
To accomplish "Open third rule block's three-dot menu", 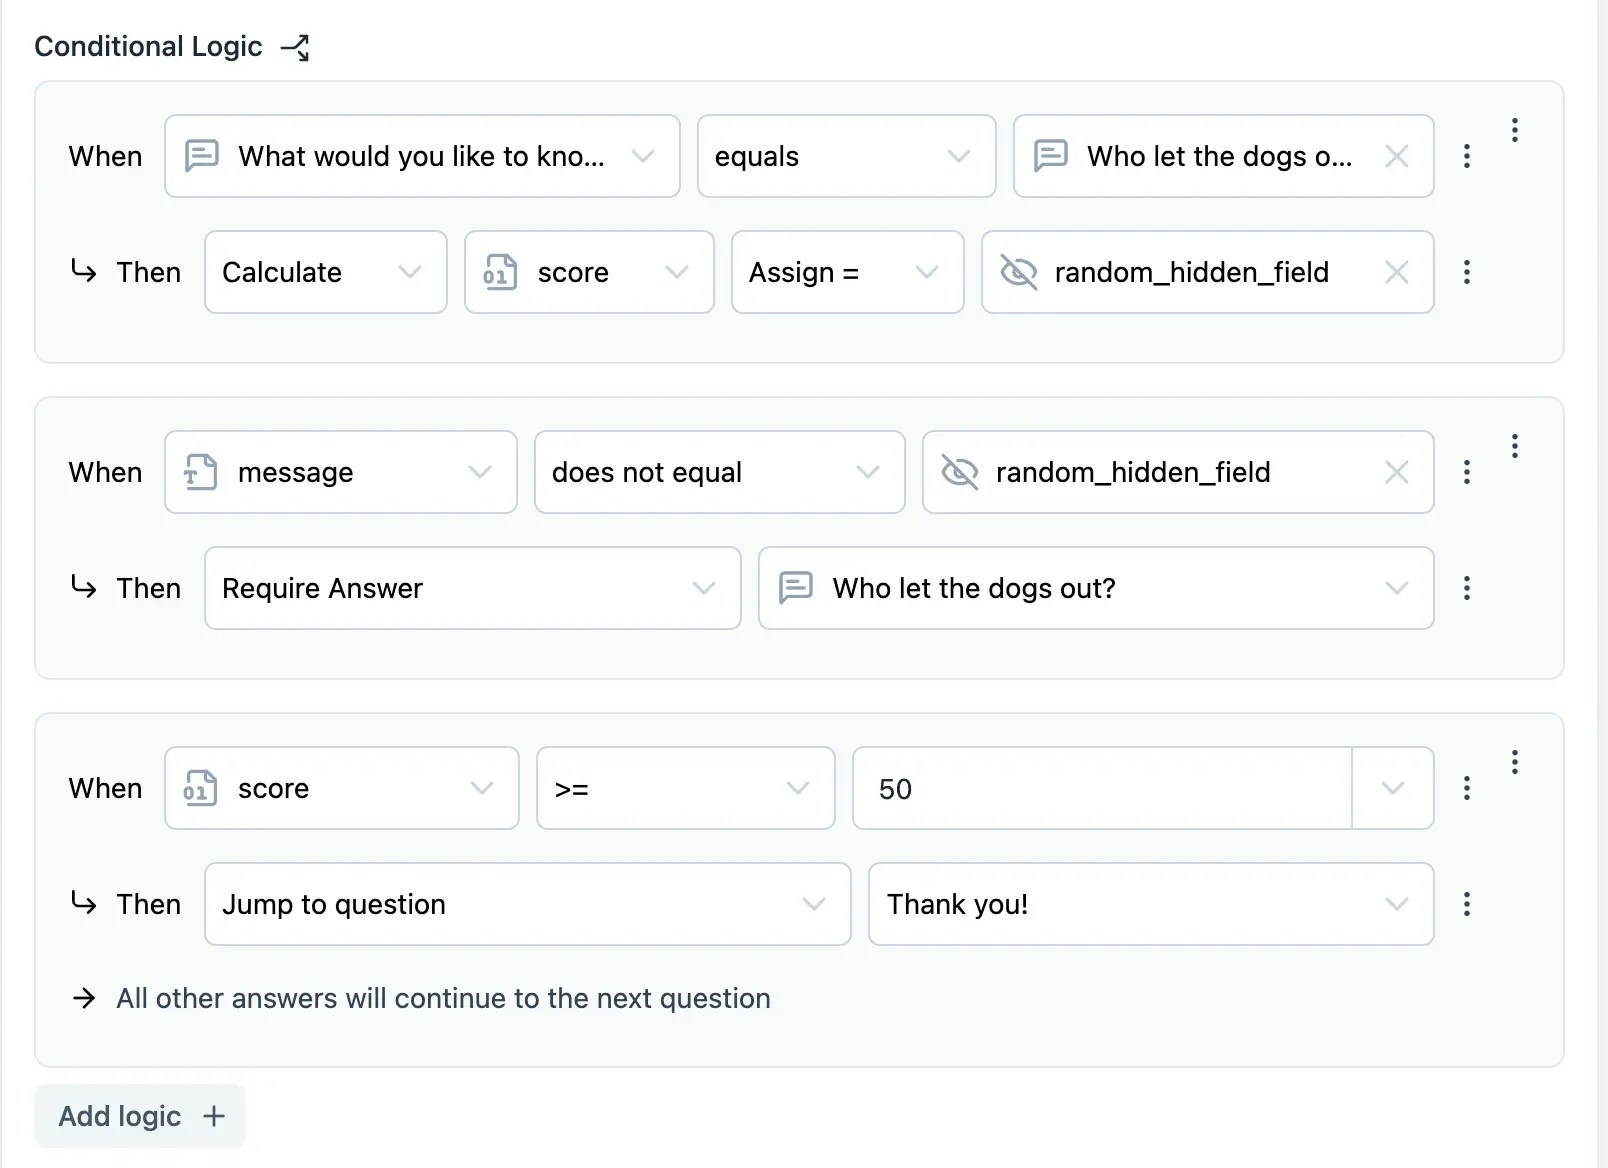I will 1515,762.
